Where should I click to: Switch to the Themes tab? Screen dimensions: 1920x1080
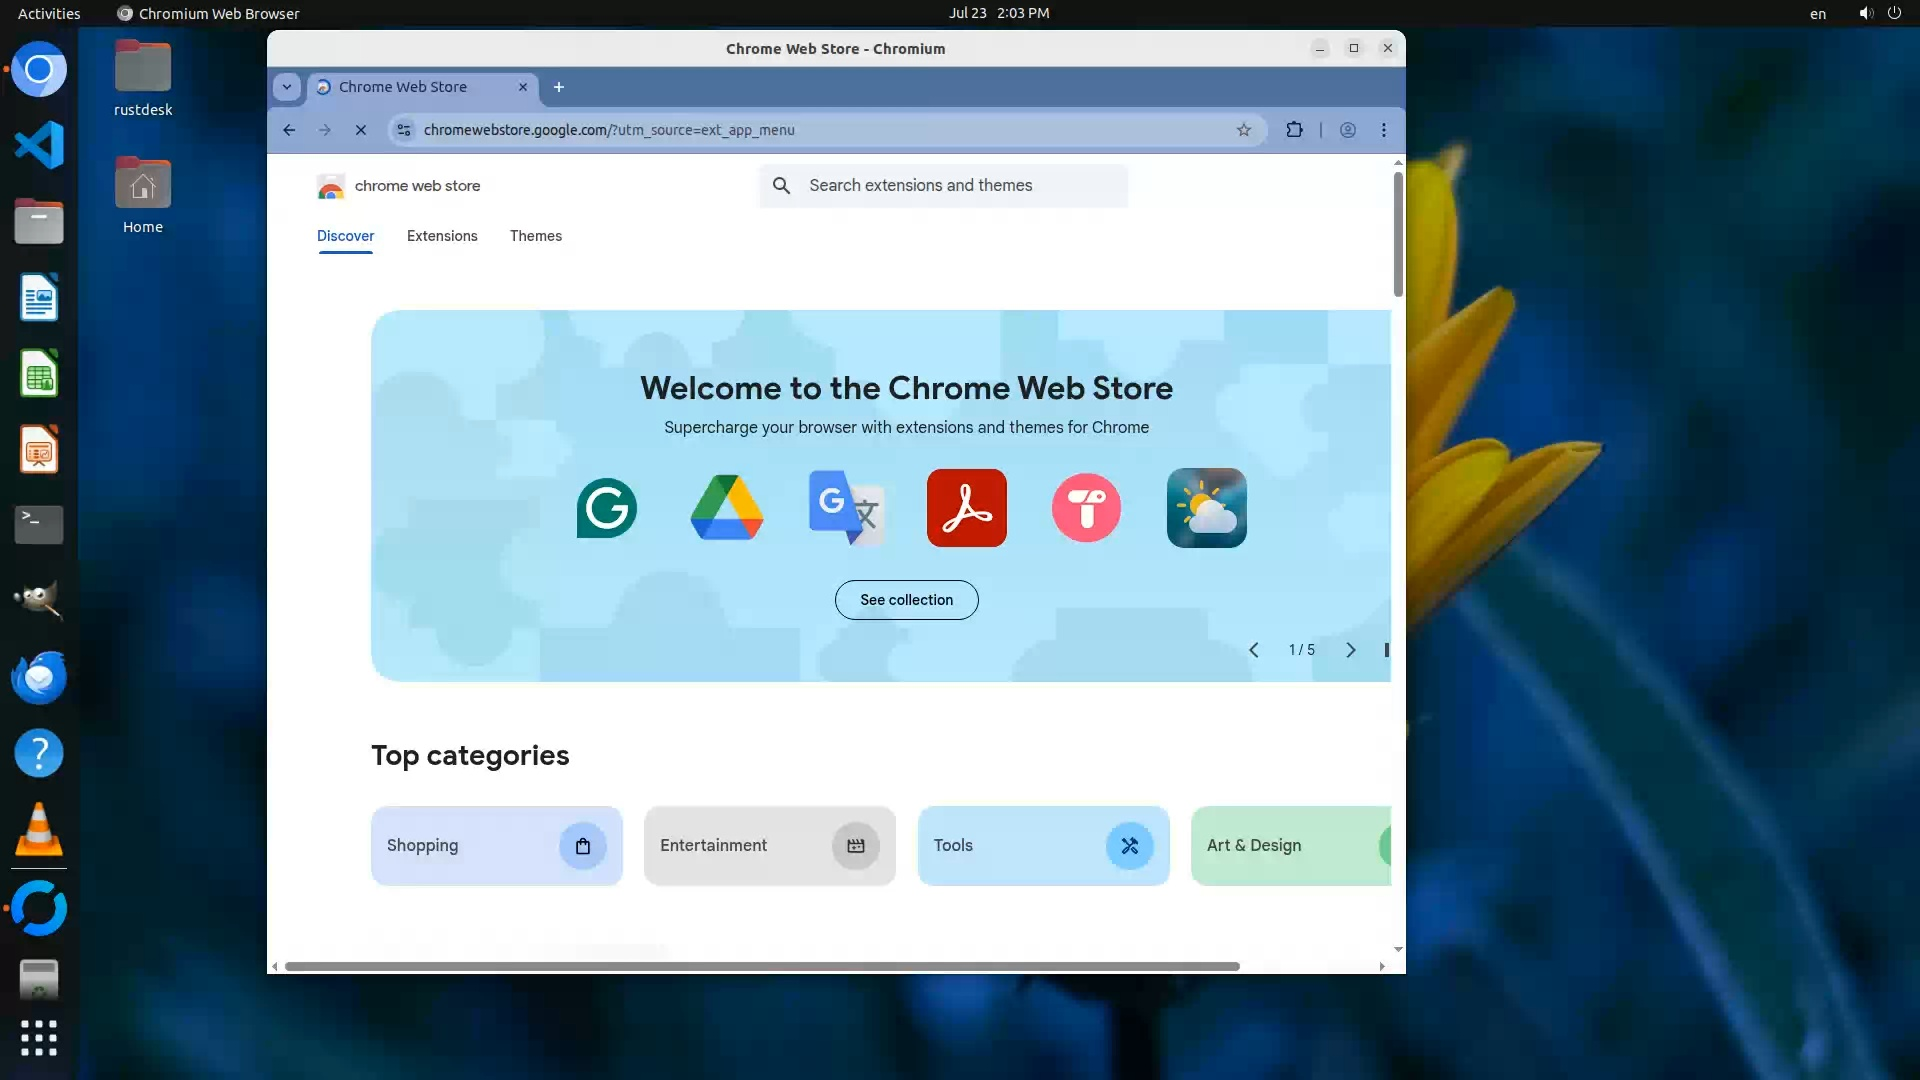536,236
